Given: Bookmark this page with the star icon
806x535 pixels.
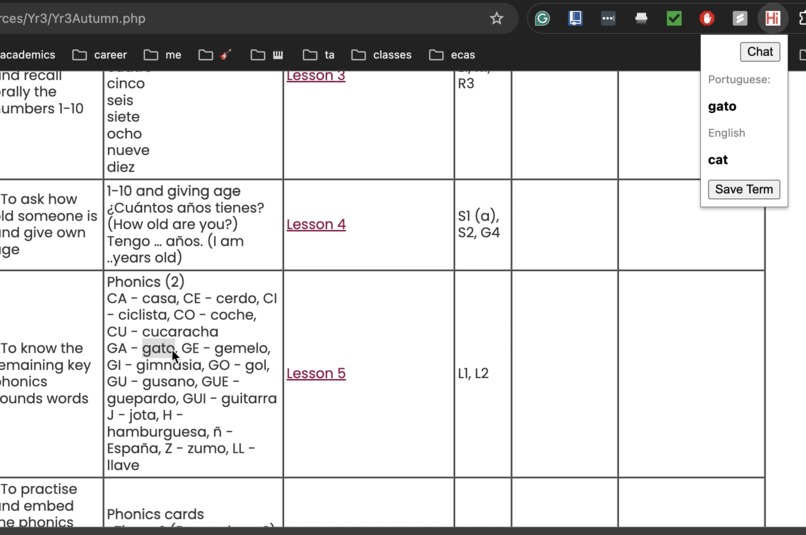Looking at the screenshot, I should [x=496, y=19].
